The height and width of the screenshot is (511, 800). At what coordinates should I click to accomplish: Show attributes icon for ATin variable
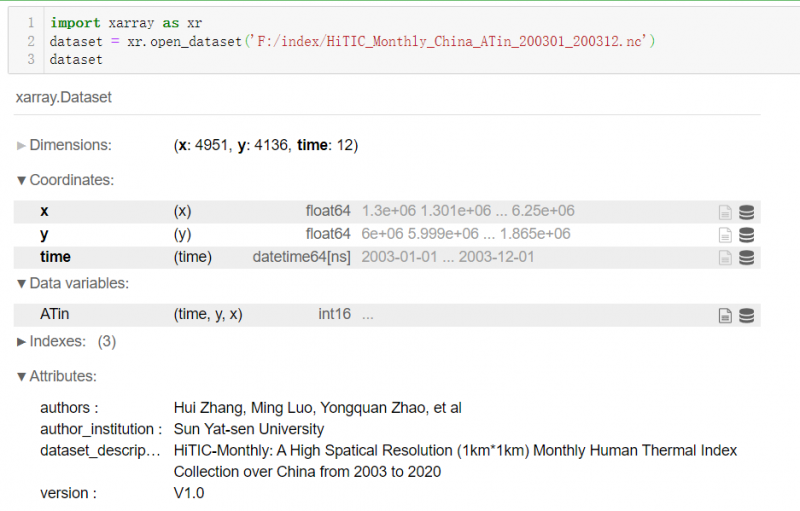tap(725, 315)
